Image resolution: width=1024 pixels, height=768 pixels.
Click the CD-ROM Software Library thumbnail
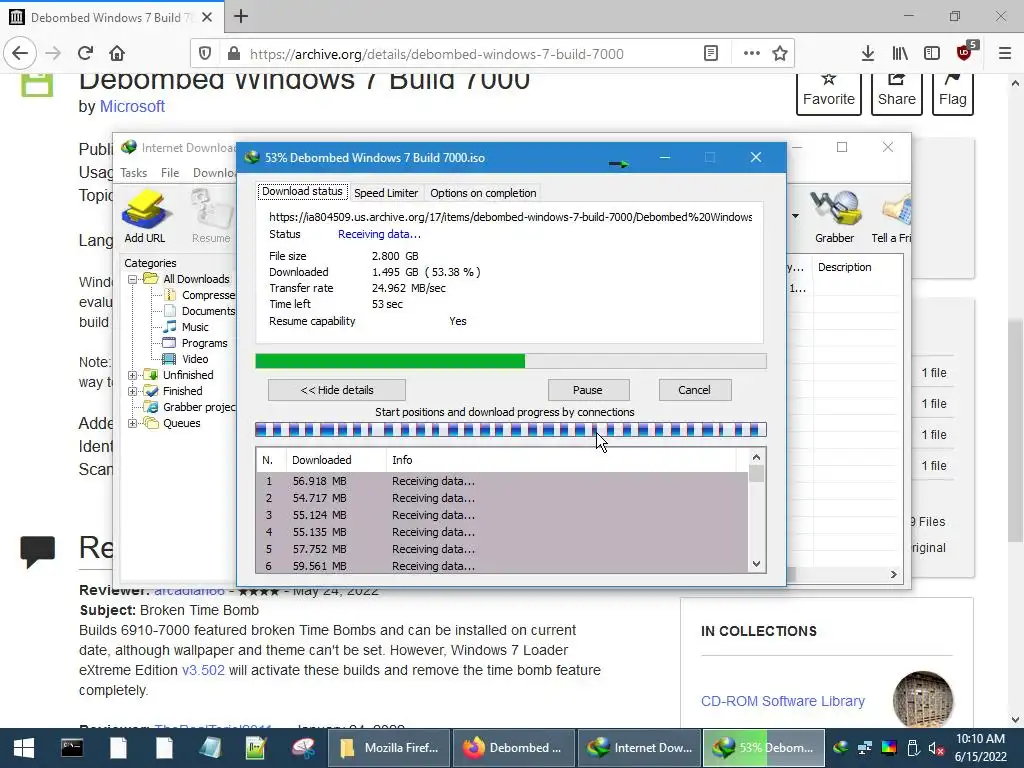click(922, 700)
